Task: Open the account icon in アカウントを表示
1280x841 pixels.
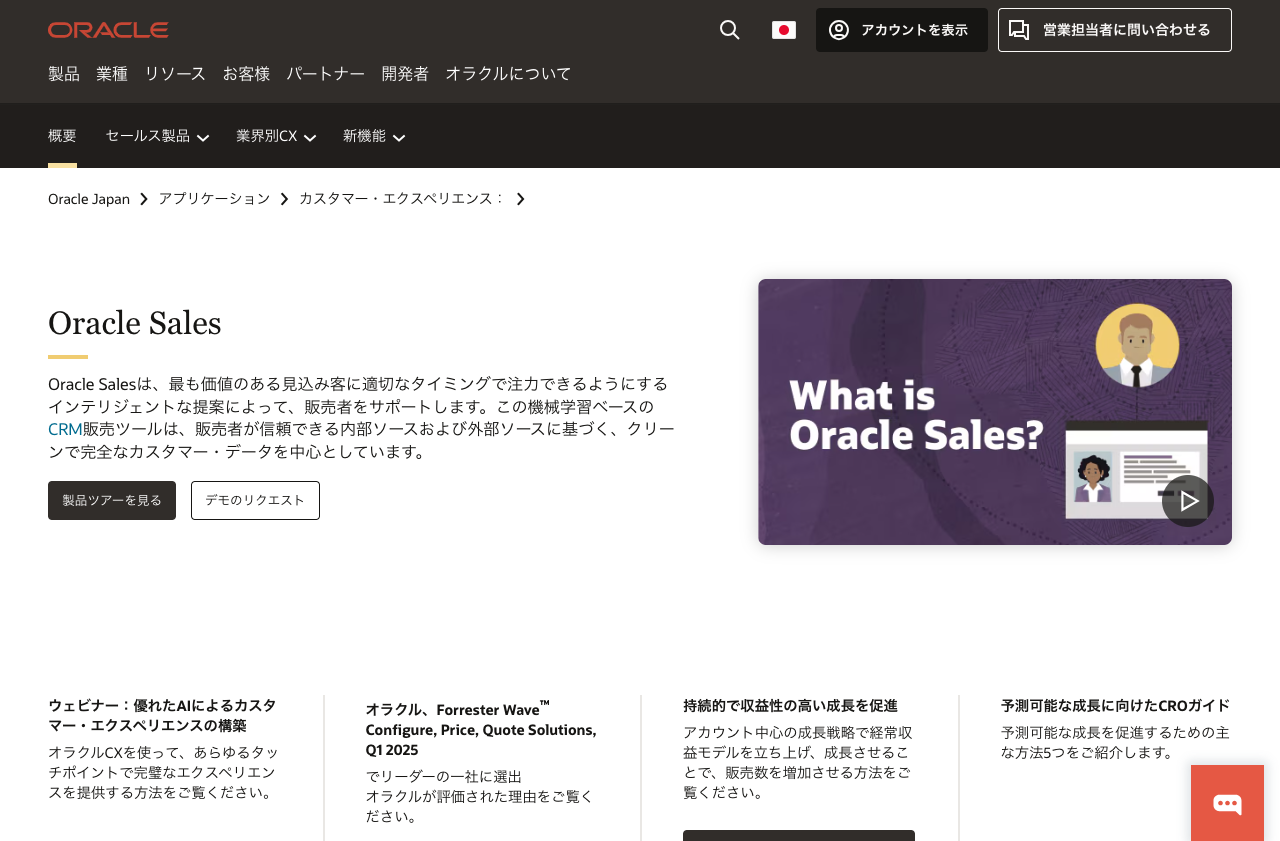Action: 839,30
